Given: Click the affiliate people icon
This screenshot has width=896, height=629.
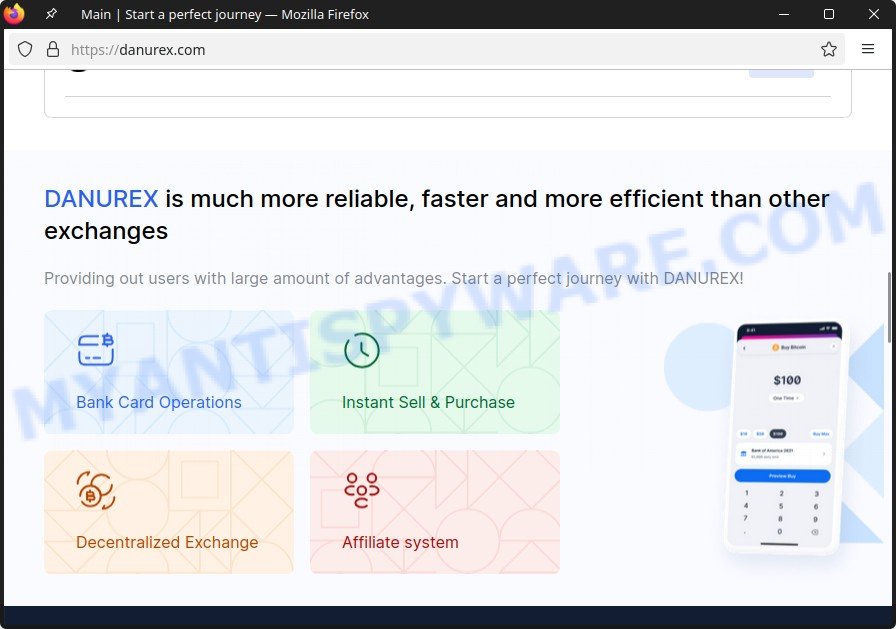Looking at the screenshot, I should [x=362, y=490].
